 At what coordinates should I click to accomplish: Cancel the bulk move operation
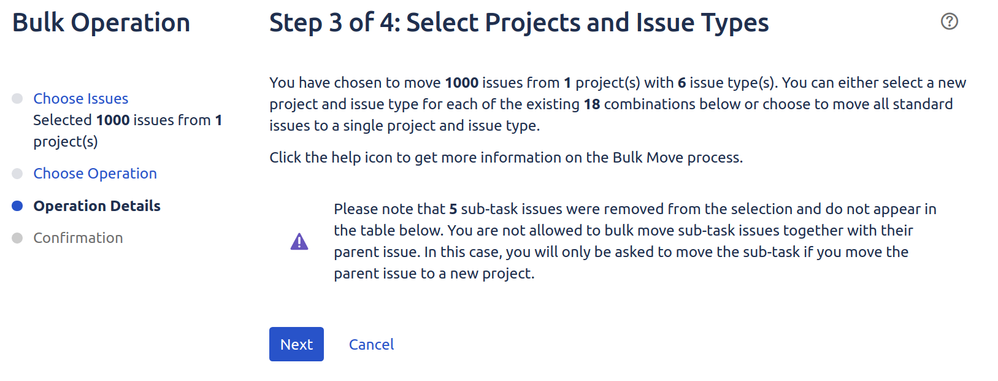(371, 344)
